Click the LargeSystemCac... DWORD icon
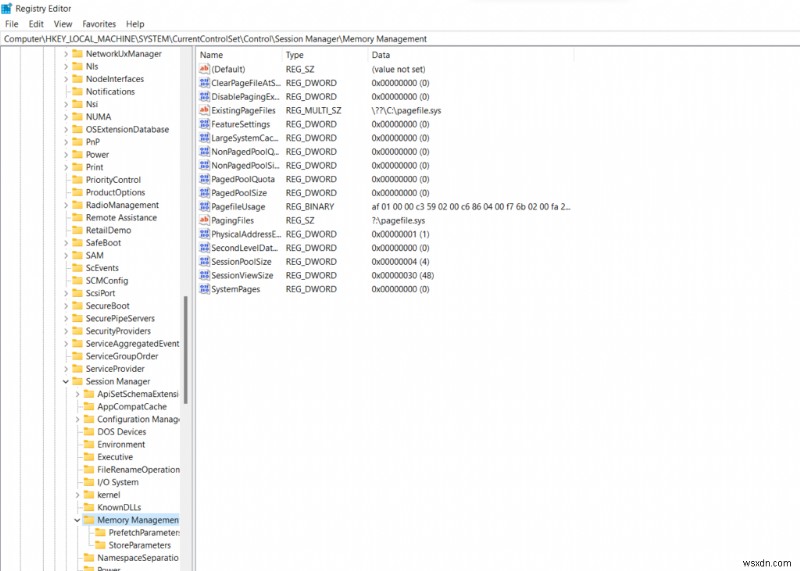The width and height of the screenshot is (800, 571). coord(205,138)
